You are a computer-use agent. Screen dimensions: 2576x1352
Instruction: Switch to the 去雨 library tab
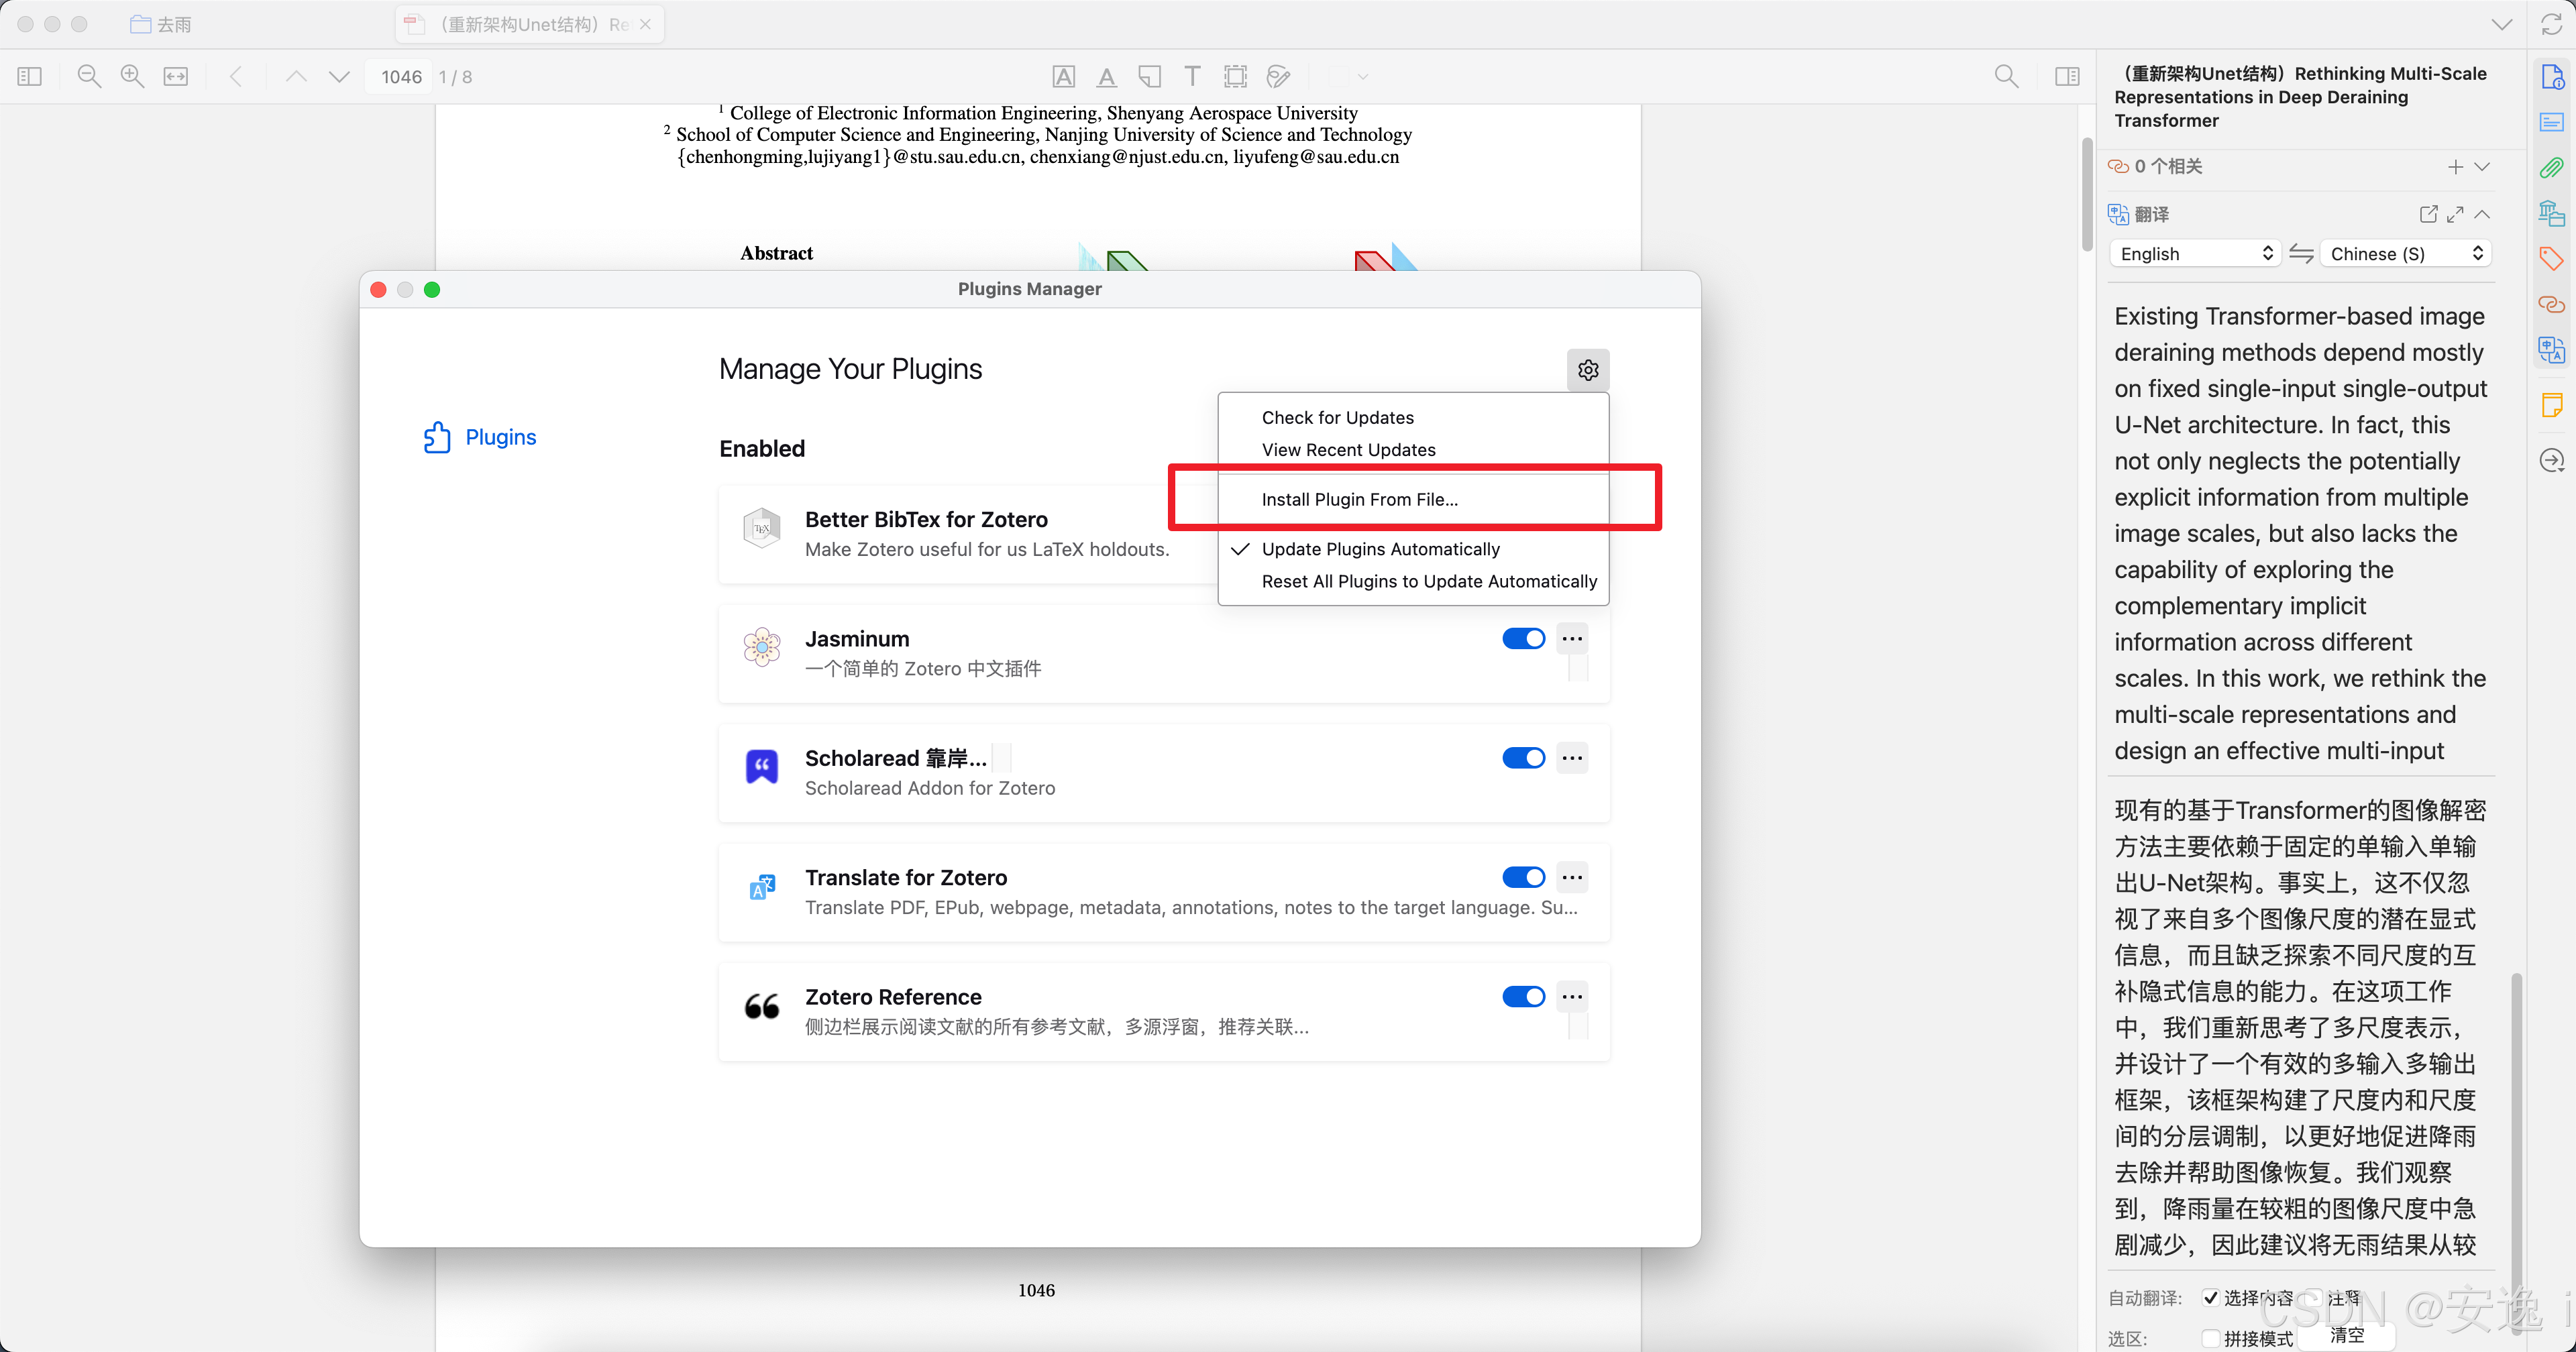point(161,25)
